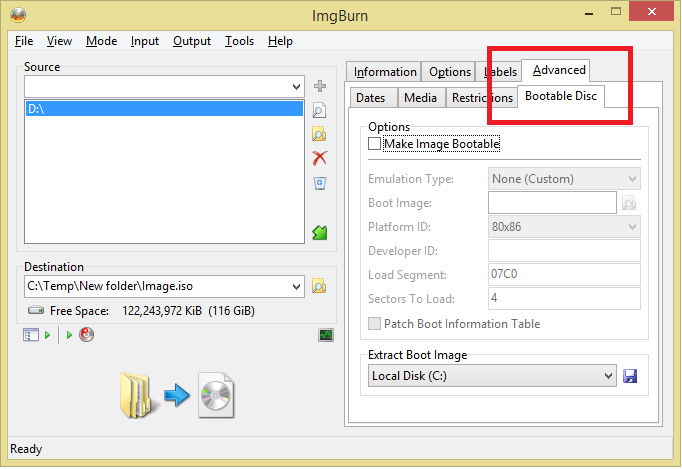Switch to the Restrictions sub-tab
The height and width of the screenshot is (469, 682).
(482, 97)
